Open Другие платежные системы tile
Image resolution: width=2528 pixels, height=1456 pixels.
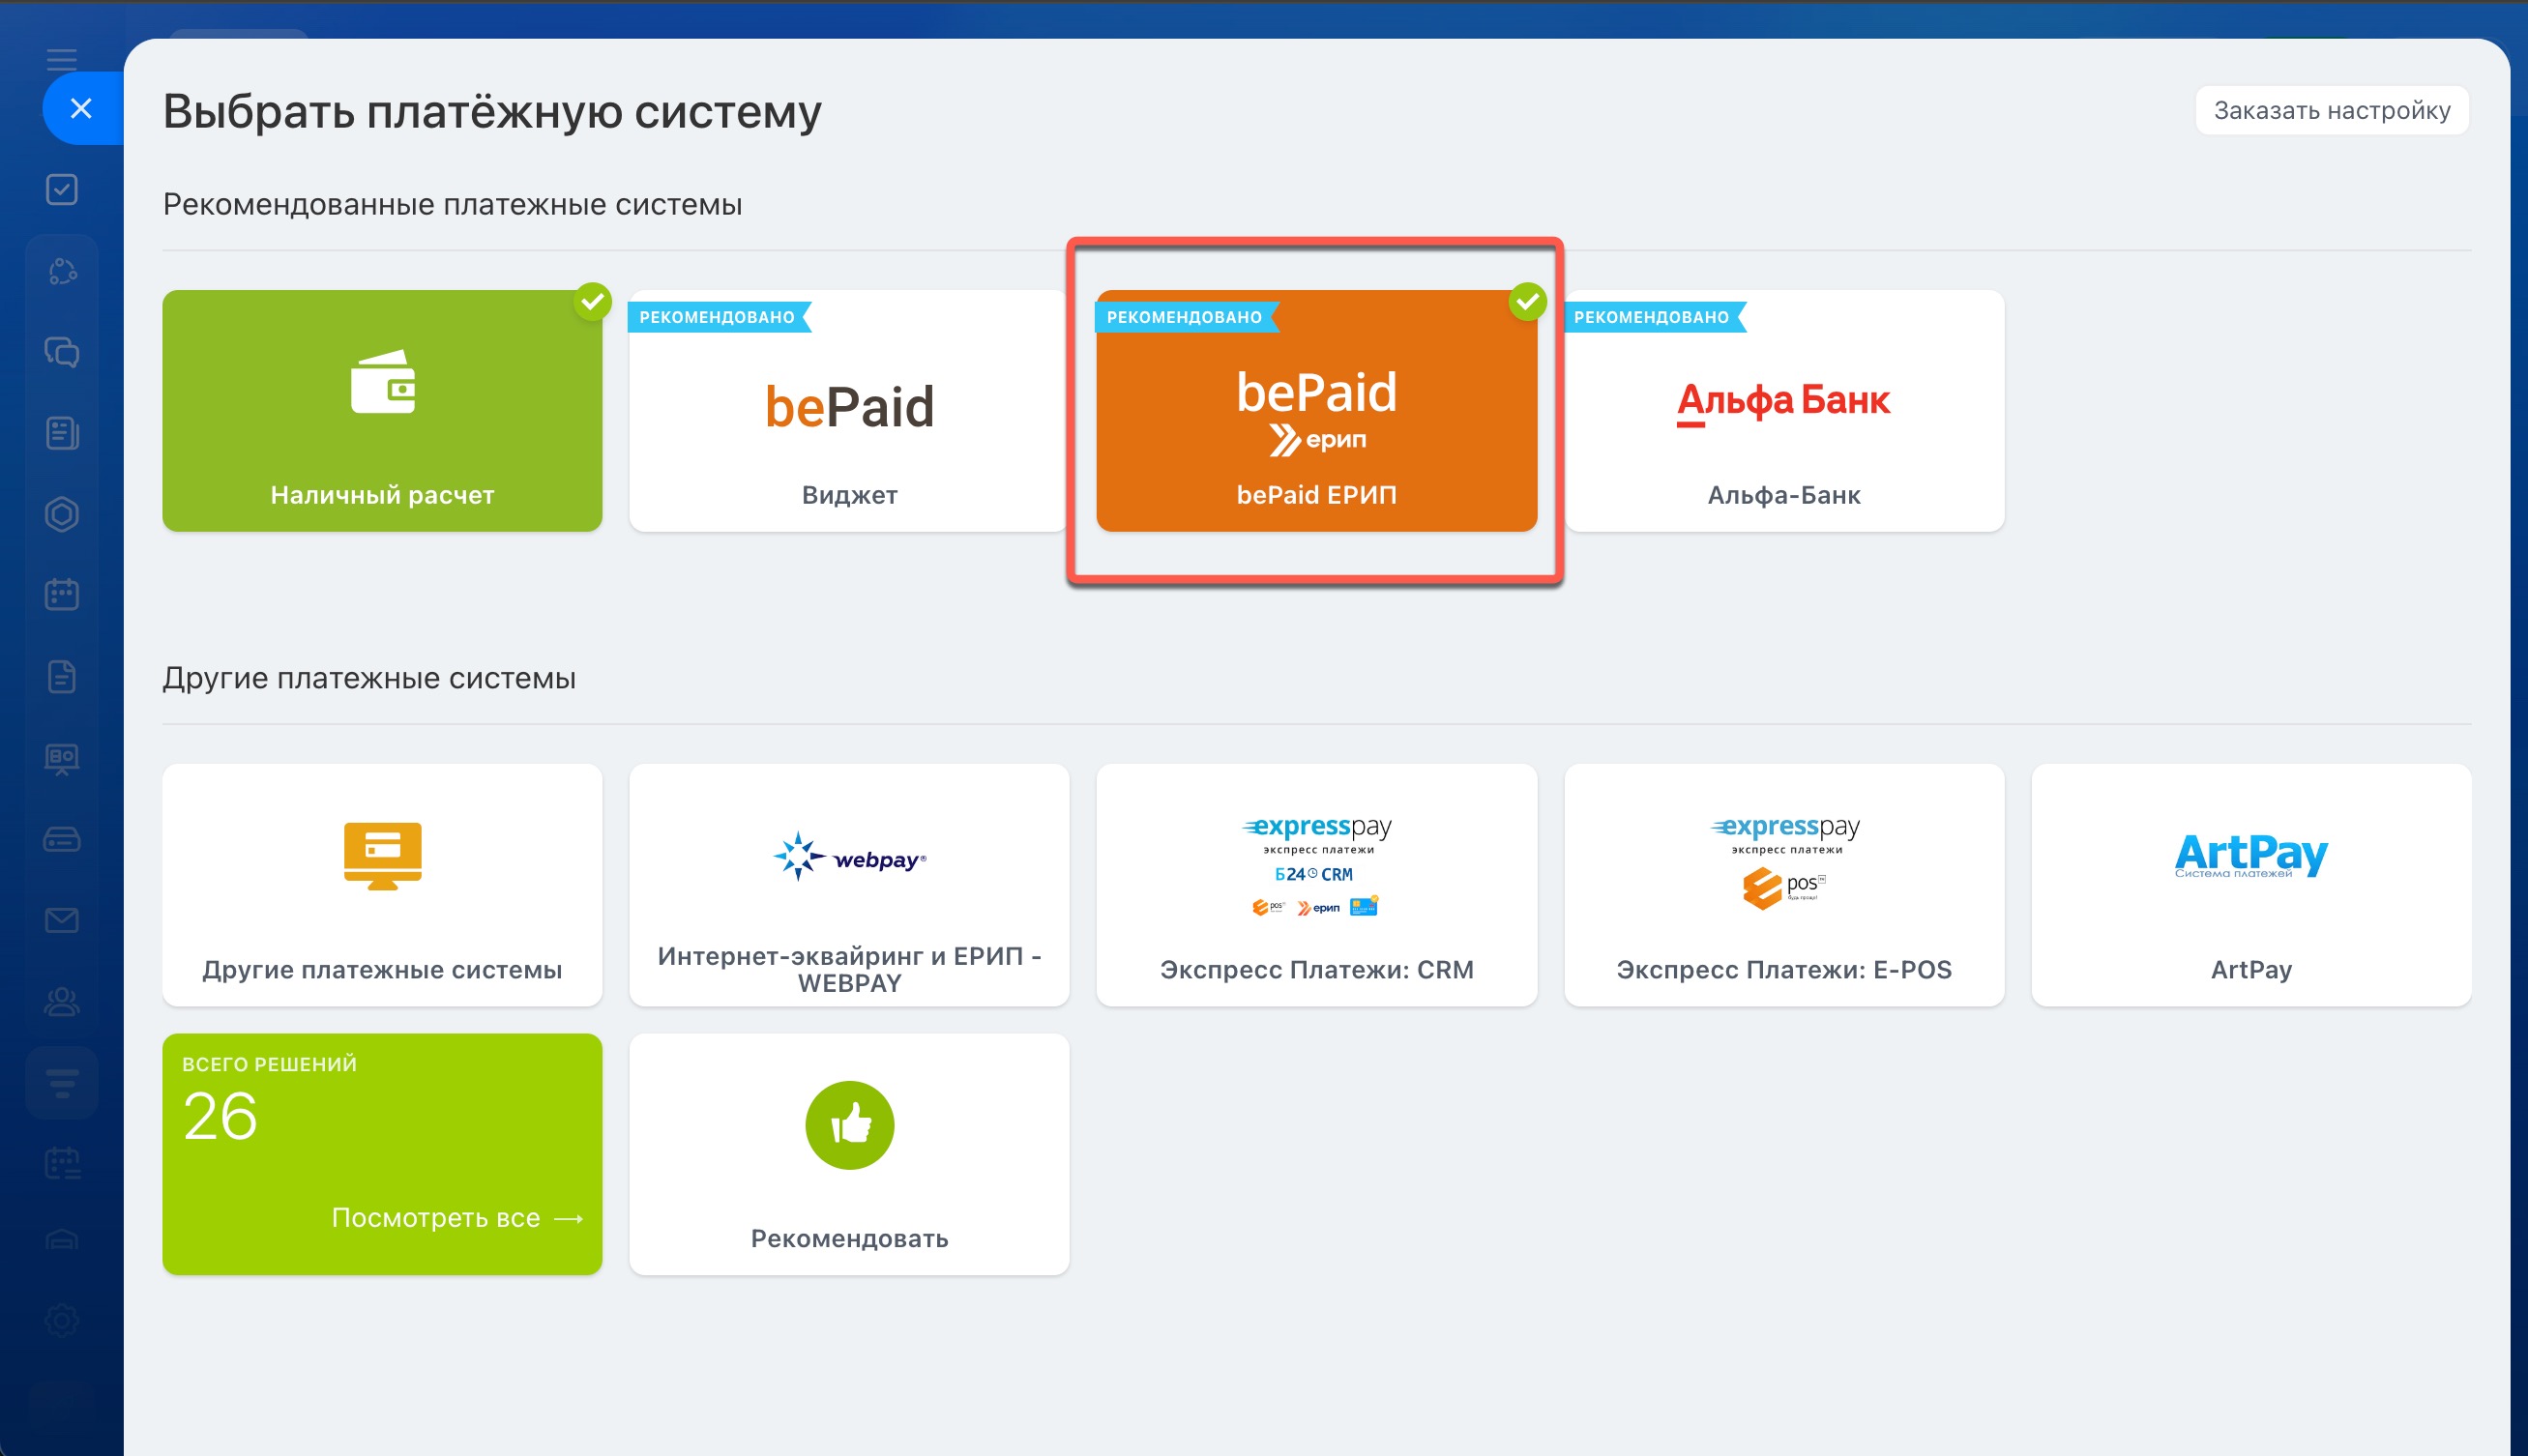(382, 885)
